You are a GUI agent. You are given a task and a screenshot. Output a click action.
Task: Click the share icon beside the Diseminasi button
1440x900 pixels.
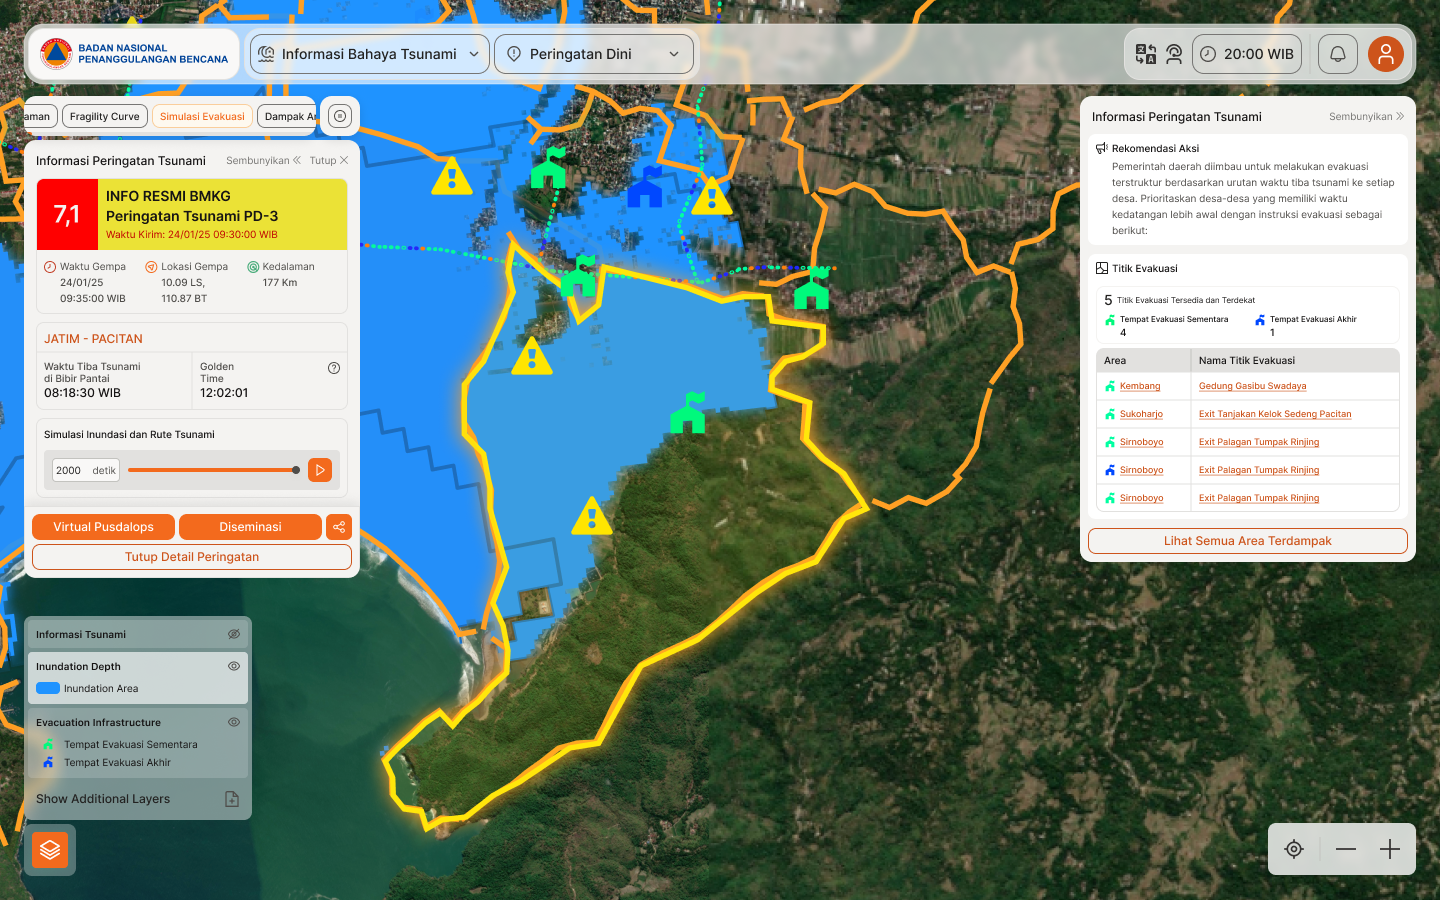(338, 526)
